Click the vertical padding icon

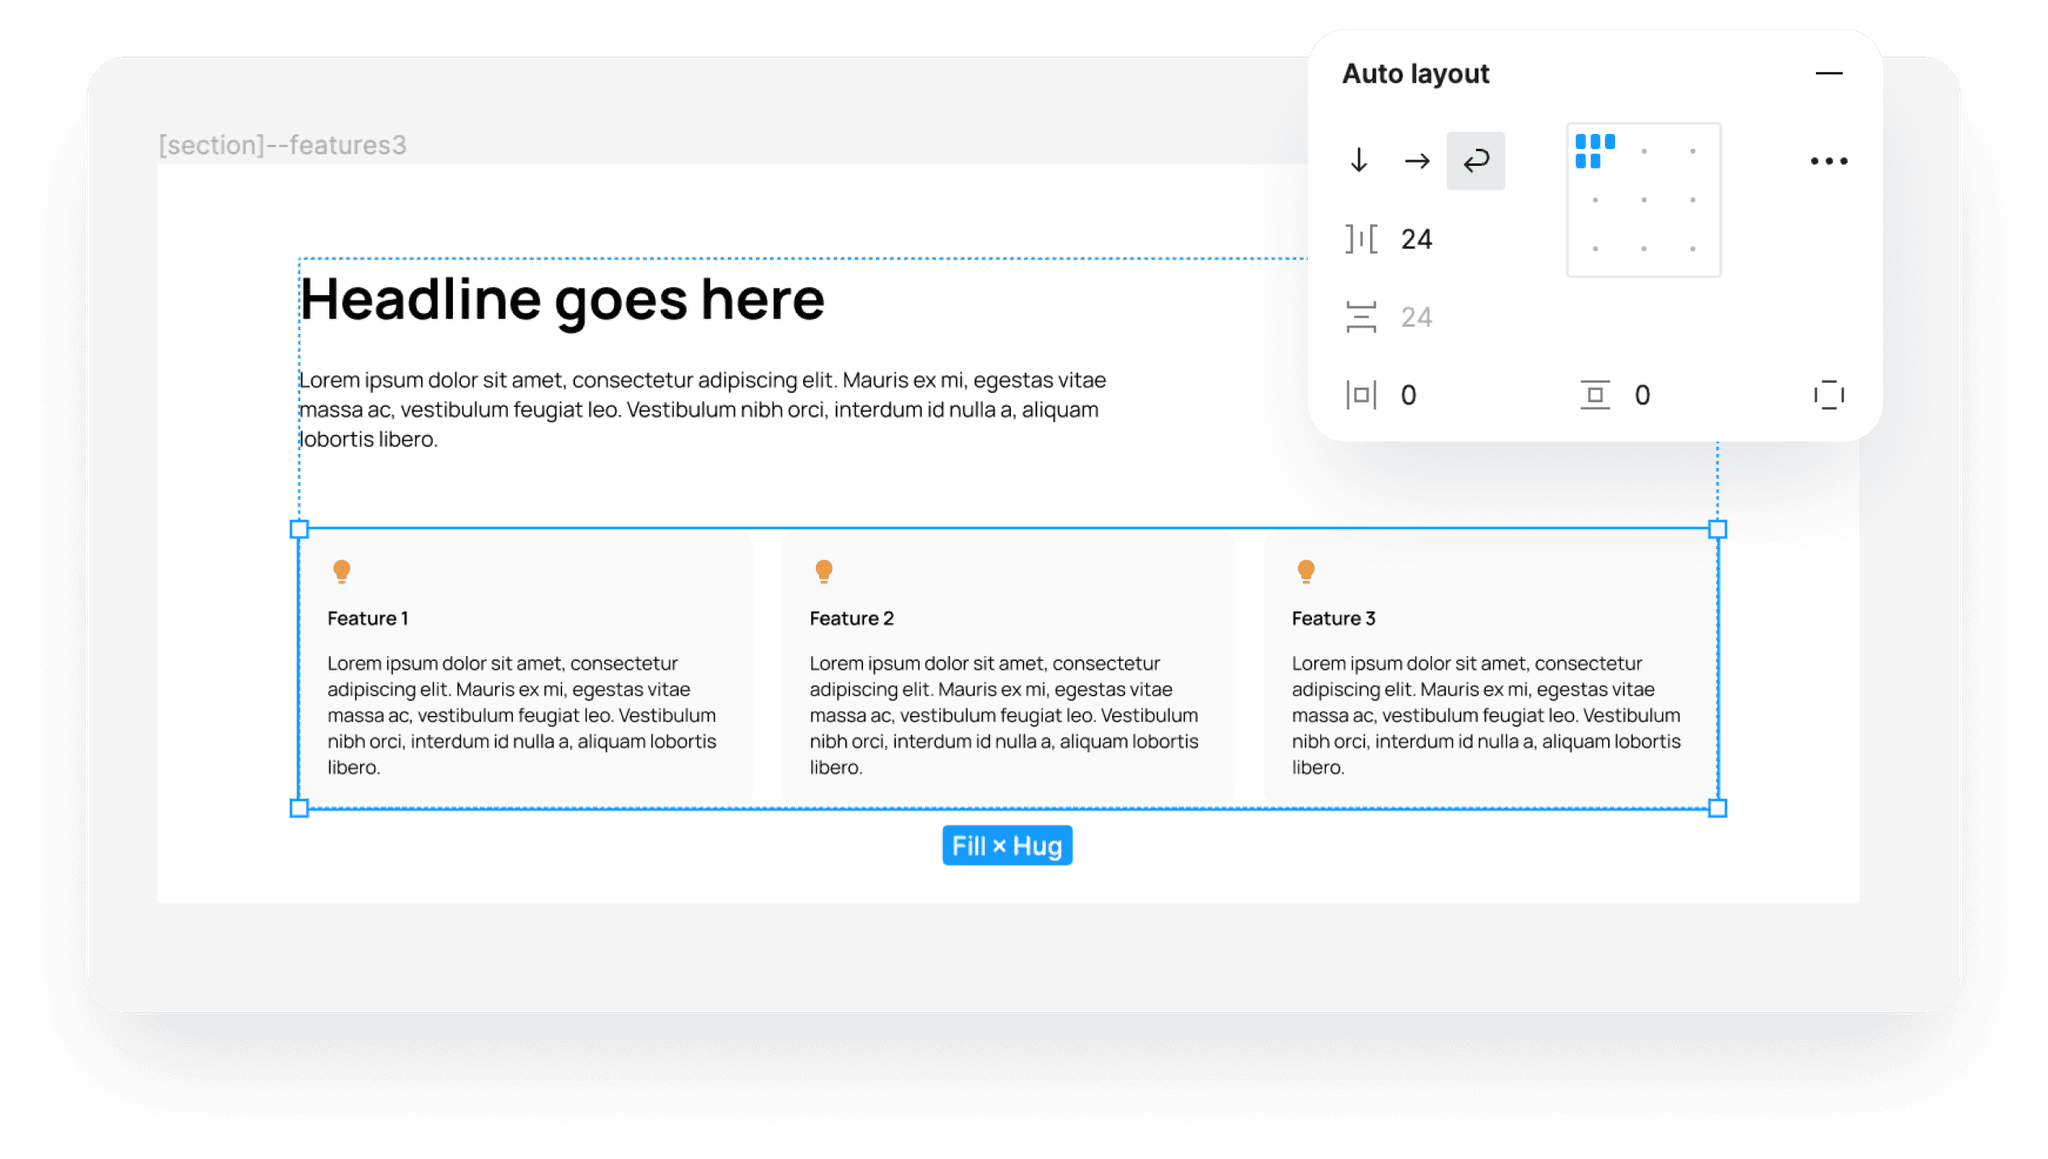click(x=1595, y=394)
